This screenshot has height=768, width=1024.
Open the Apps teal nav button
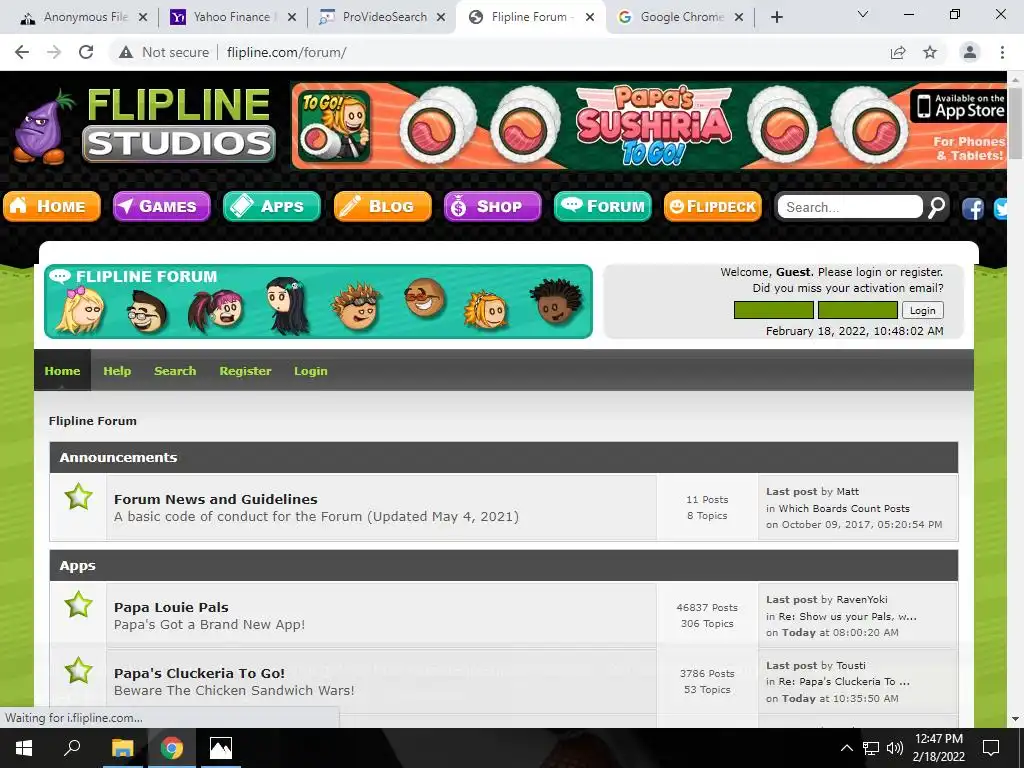[272, 206]
